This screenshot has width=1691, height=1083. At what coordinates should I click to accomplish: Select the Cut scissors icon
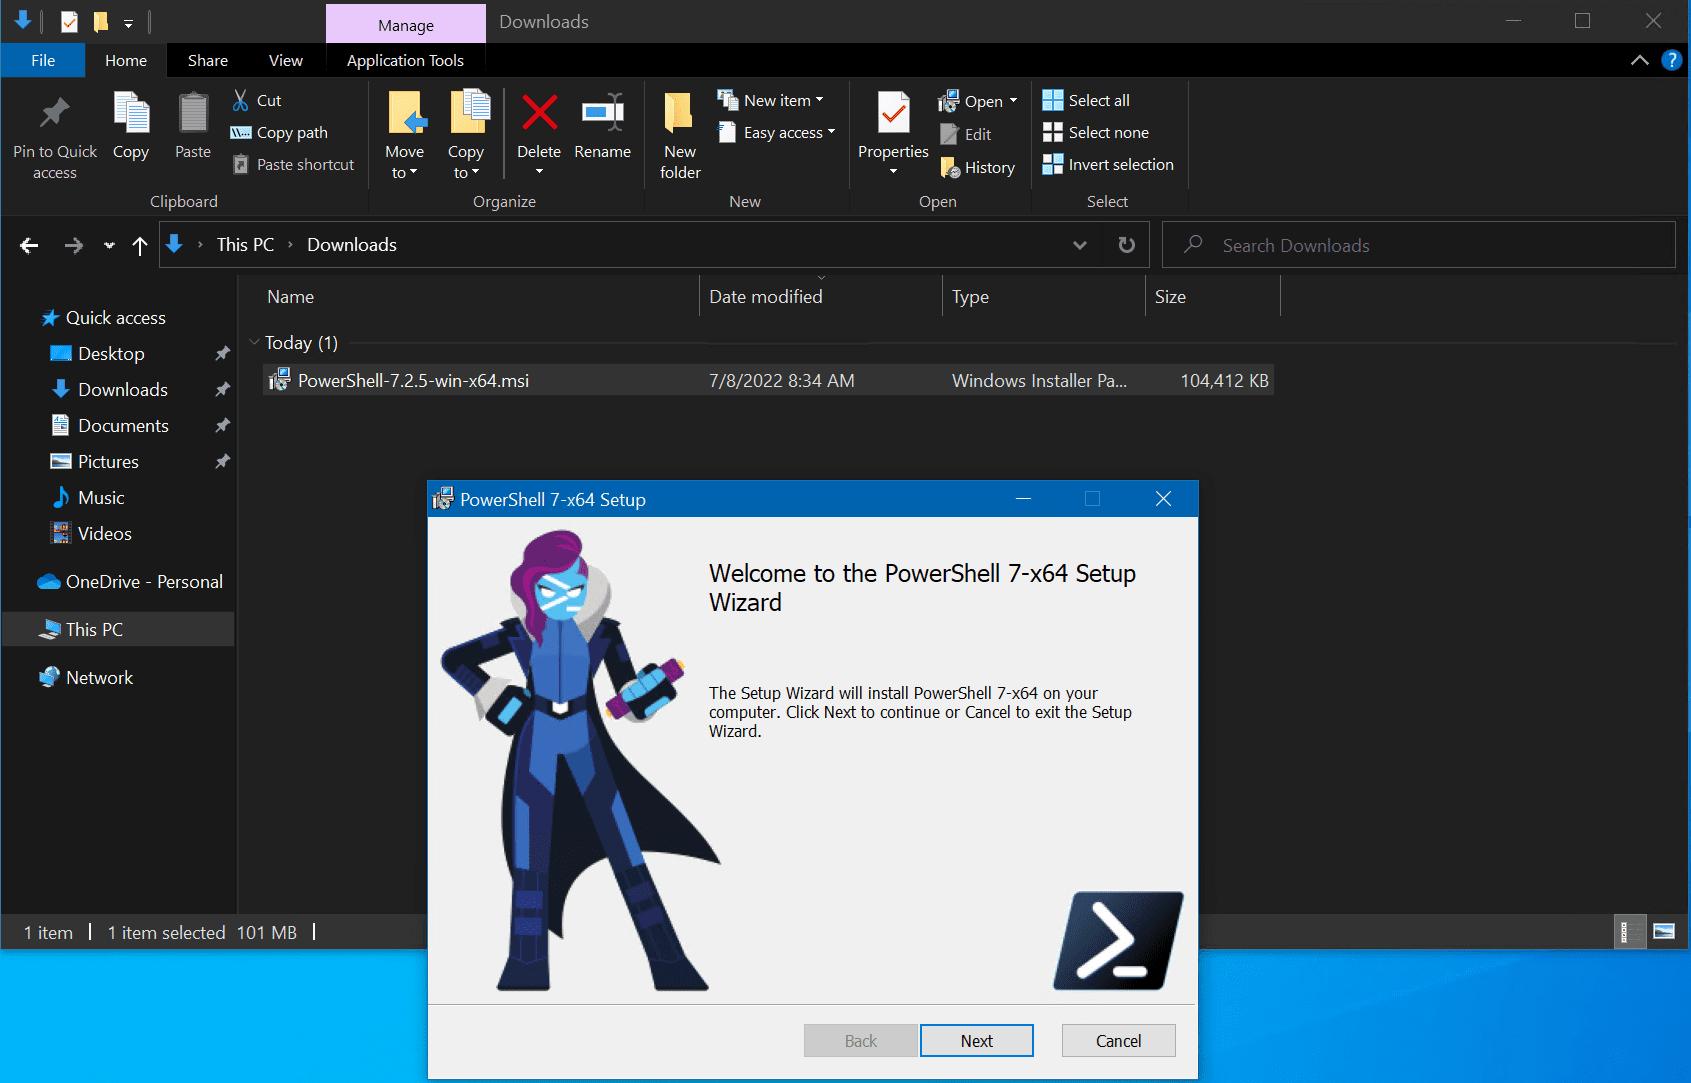pyautogui.click(x=240, y=99)
